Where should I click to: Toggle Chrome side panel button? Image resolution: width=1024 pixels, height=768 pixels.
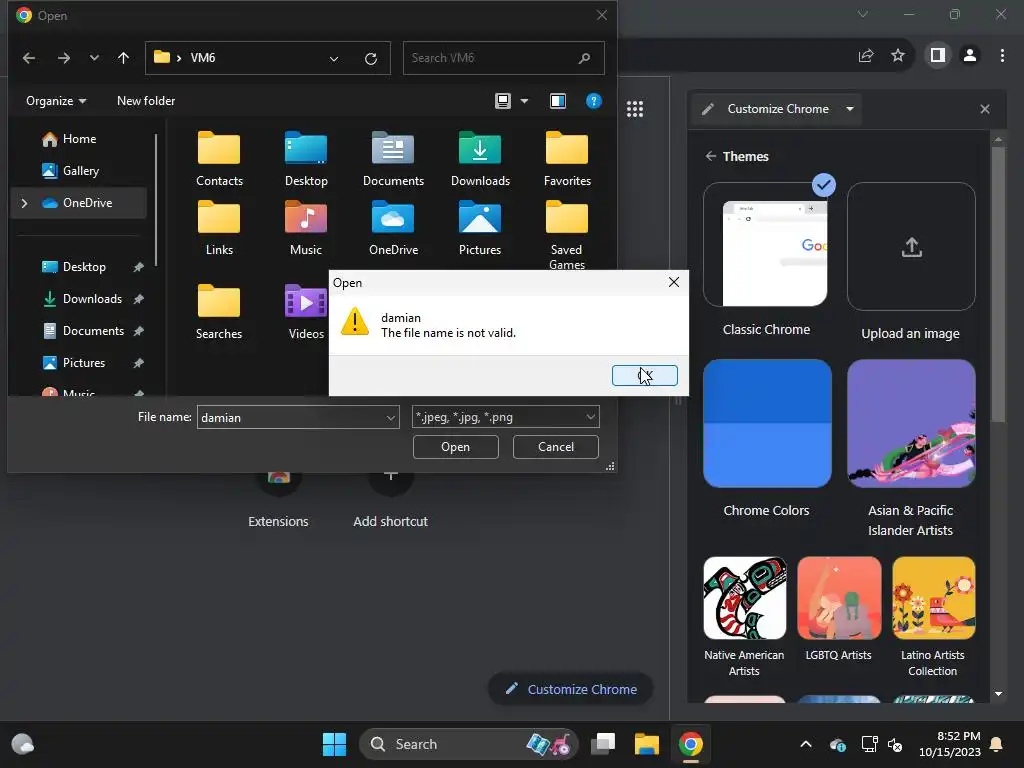coord(938,56)
